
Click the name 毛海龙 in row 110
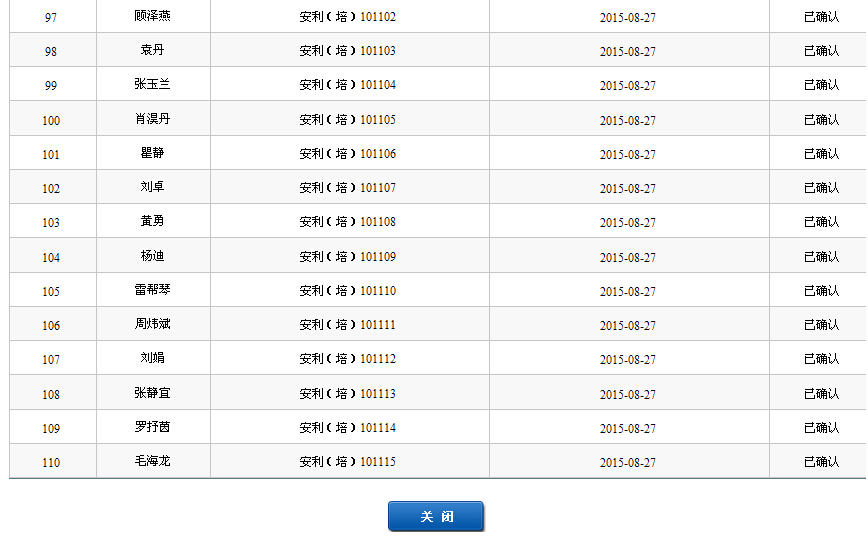pyautogui.click(x=152, y=462)
